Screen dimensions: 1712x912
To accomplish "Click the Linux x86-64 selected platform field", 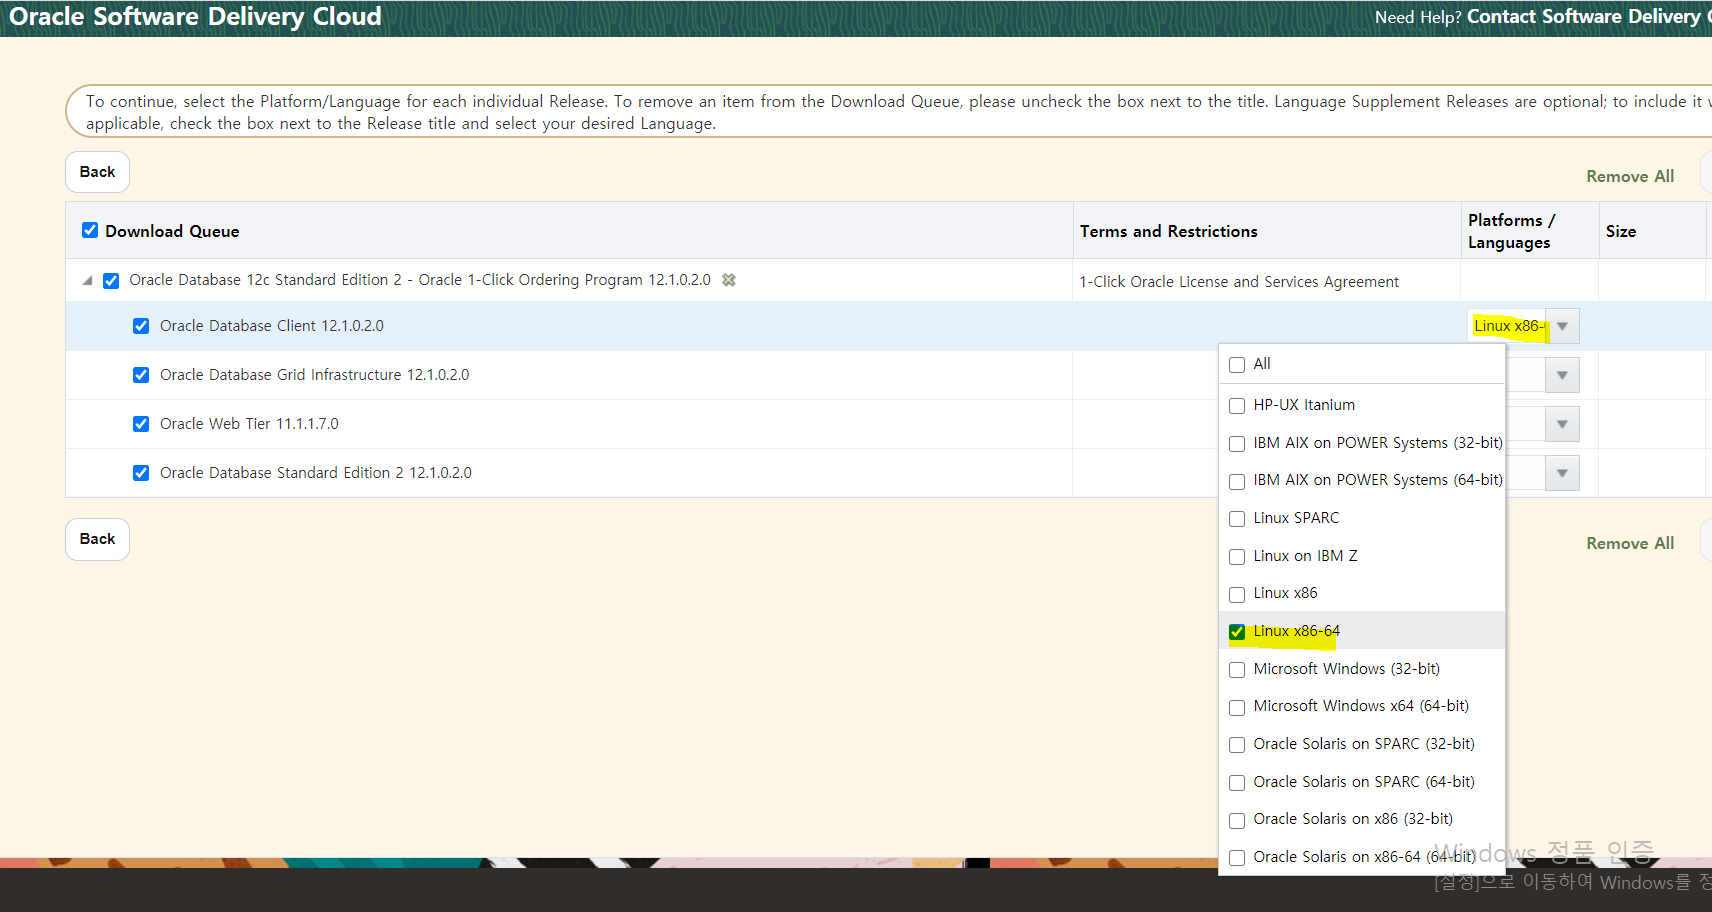I will (x=1508, y=326).
